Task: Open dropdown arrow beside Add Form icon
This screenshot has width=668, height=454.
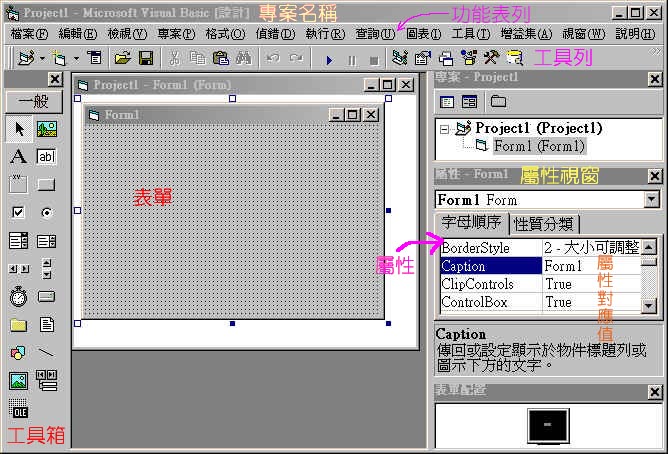Action: pyautogui.click(x=76, y=58)
